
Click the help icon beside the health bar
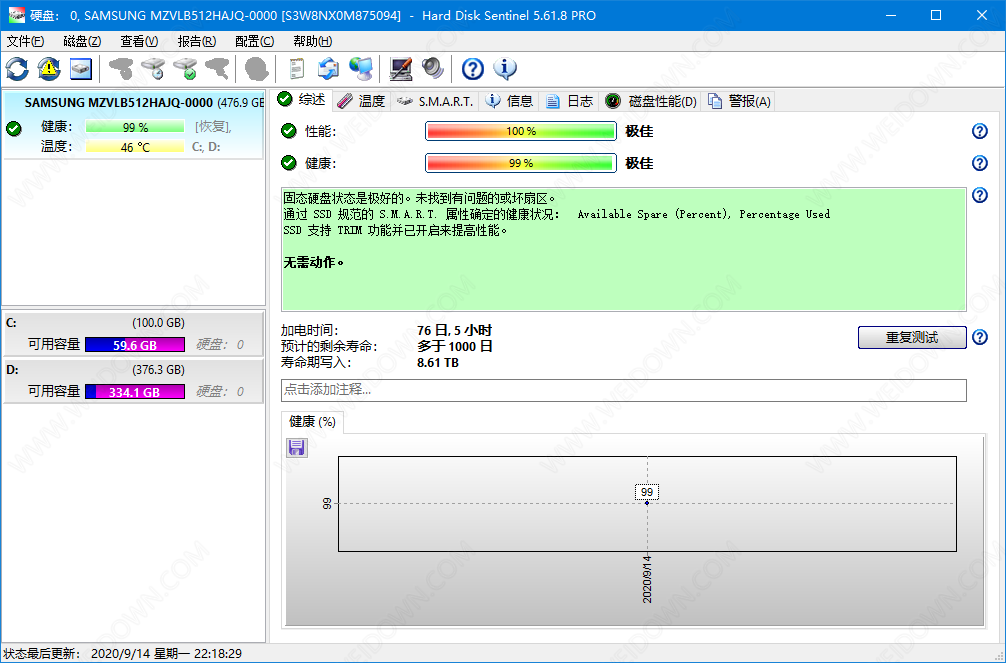[x=980, y=163]
